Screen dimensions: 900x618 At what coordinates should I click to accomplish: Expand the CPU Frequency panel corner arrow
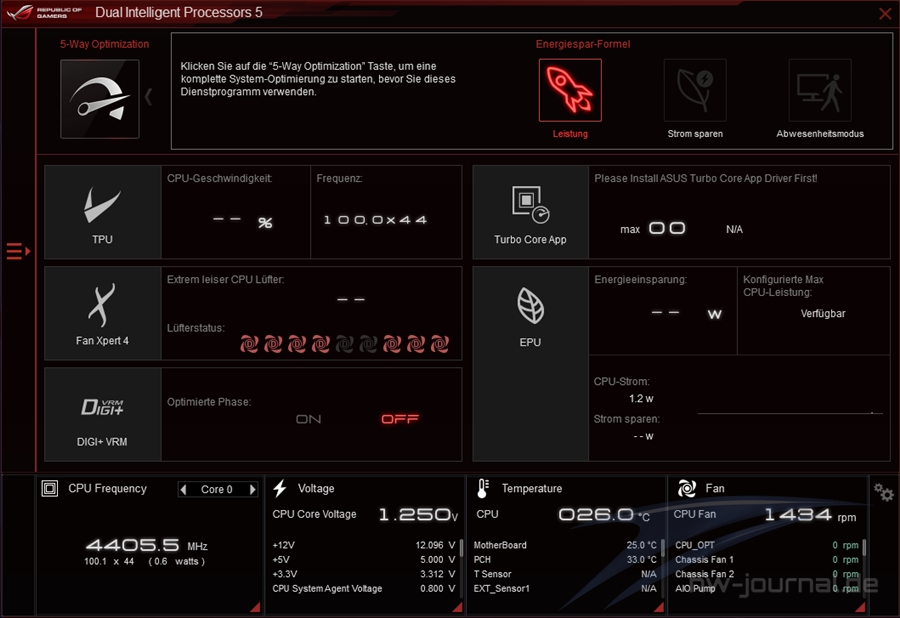point(255,607)
